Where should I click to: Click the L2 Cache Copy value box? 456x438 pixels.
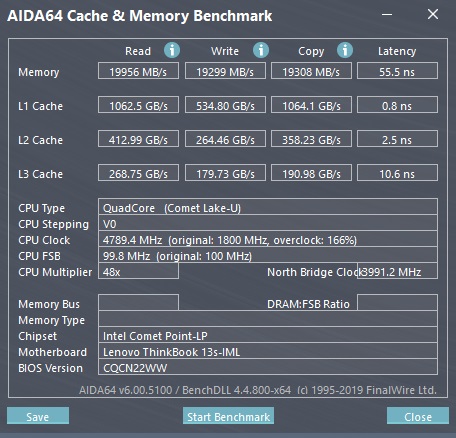click(x=311, y=139)
